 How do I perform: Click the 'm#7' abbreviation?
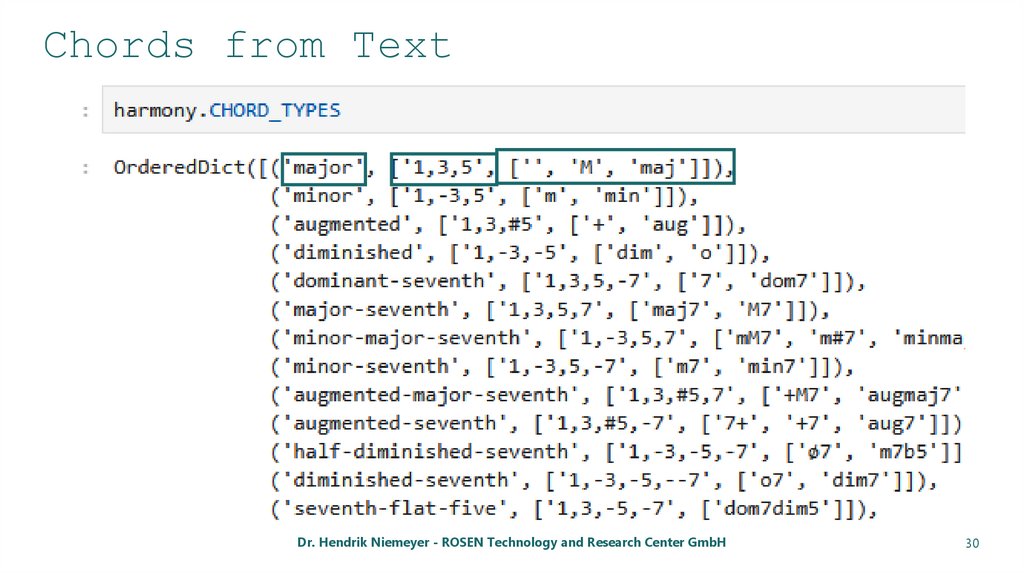point(844,338)
